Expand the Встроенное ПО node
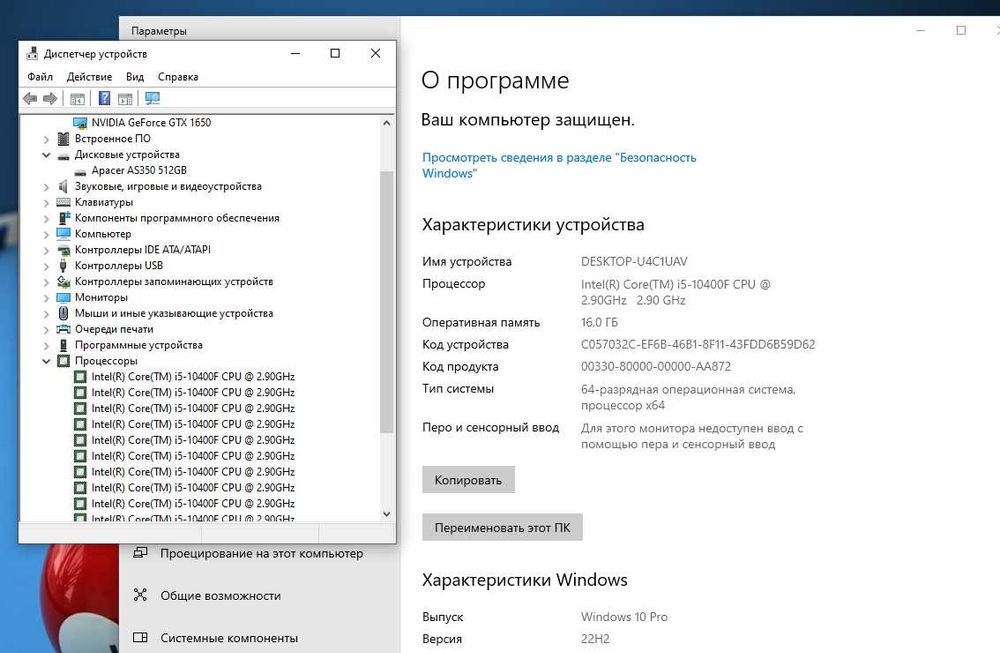This screenshot has height=653, width=1000. click(46, 139)
